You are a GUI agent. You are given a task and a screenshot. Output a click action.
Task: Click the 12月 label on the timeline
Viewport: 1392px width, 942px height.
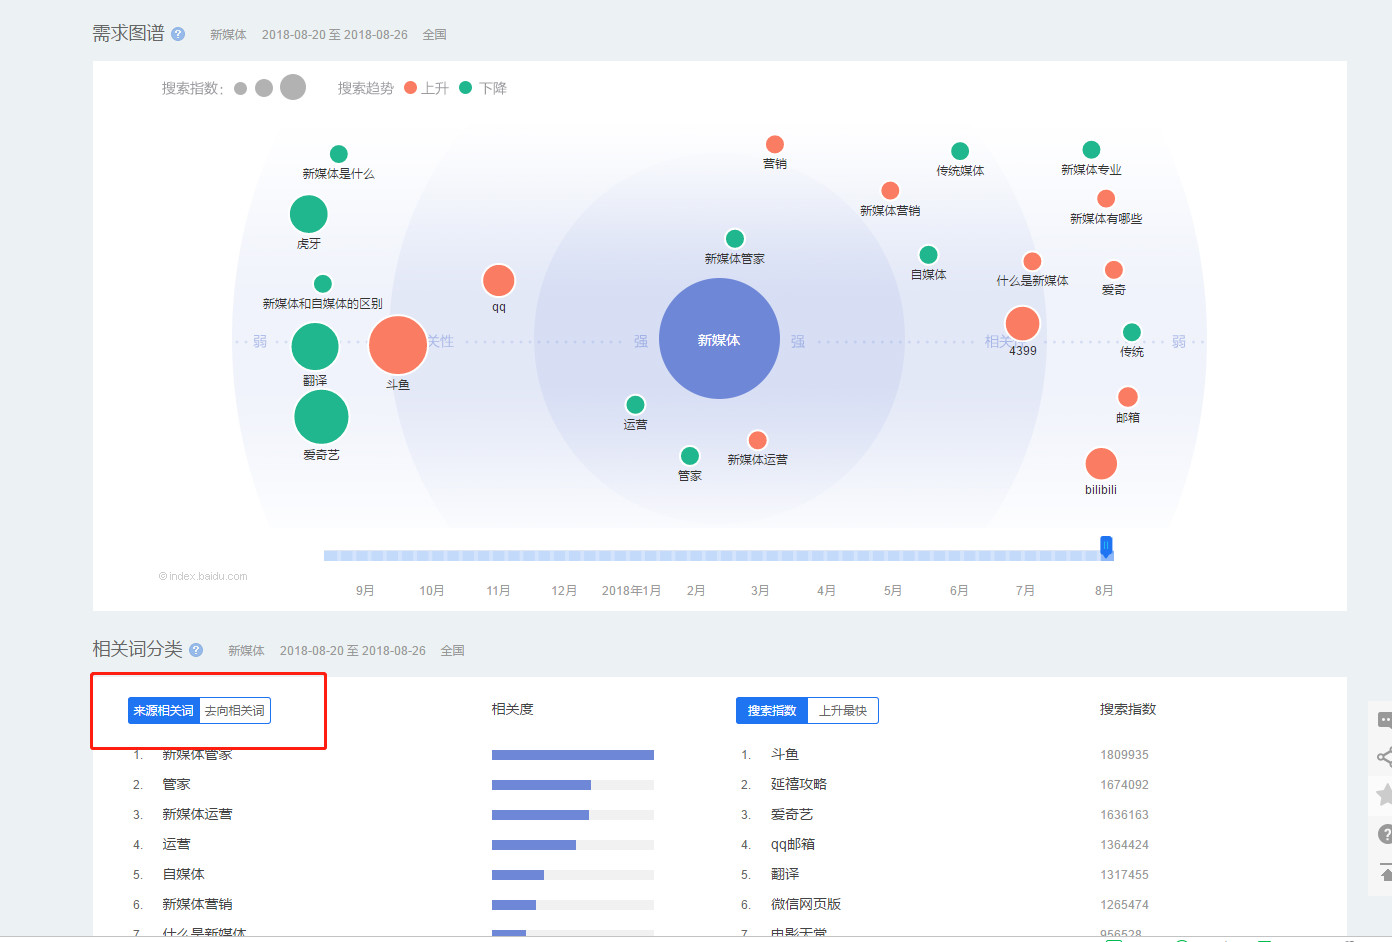coord(564,591)
